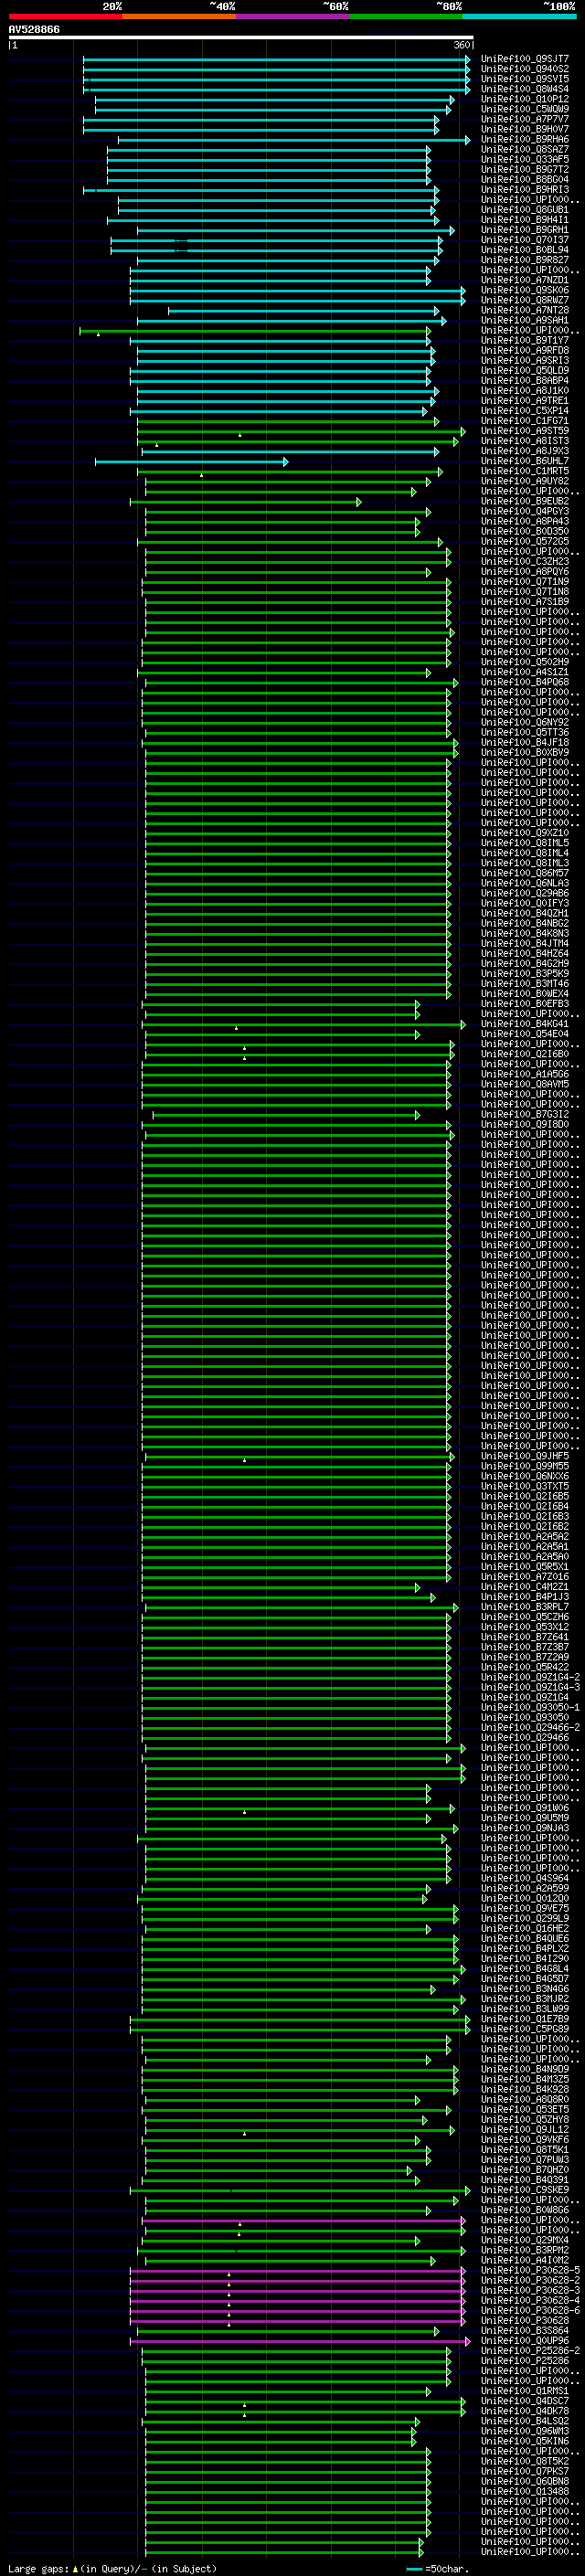585x2576 pixels.
Task: Select label UniRef100_B9R827
Action: point(525,260)
